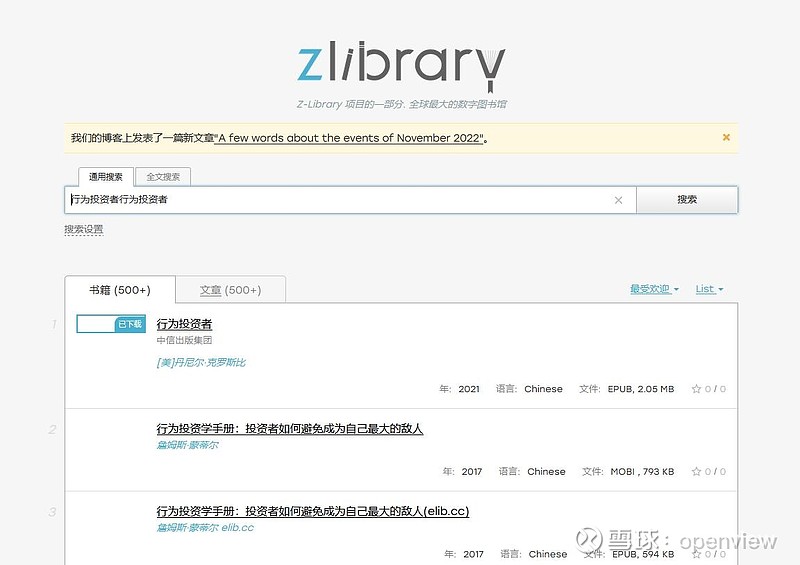Click the star rating of 行为投资者

click(709, 389)
